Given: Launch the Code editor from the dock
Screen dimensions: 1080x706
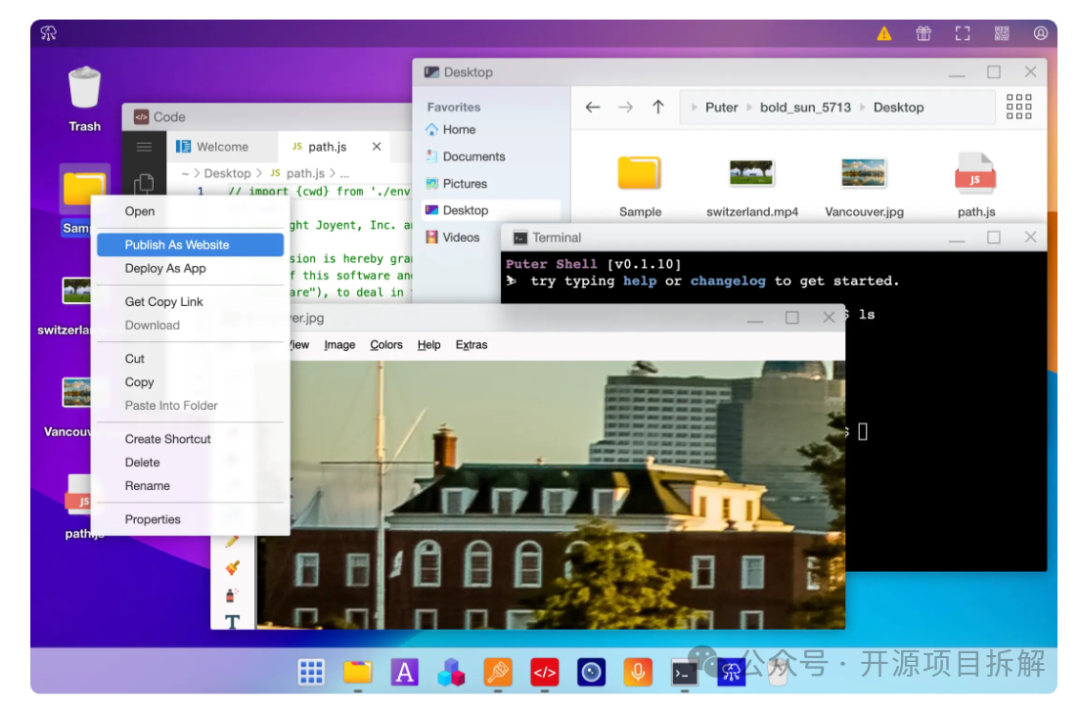Looking at the screenshot, I should [x=544, y=672].
